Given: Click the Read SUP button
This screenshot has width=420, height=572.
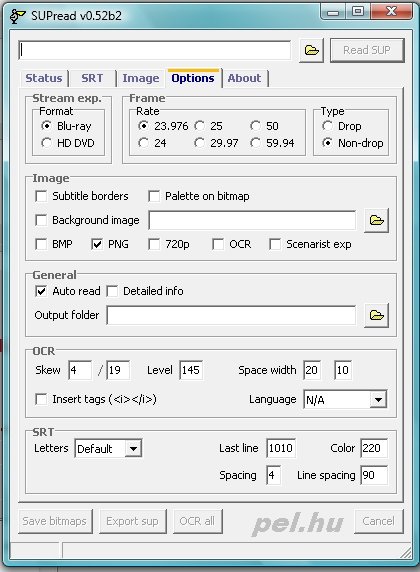Looking at the screenshot, I should (x=367, y=50).
